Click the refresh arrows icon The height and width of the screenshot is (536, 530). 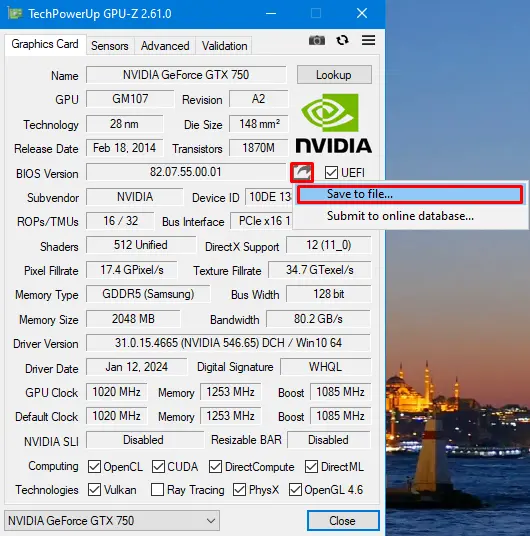(342, 40)
